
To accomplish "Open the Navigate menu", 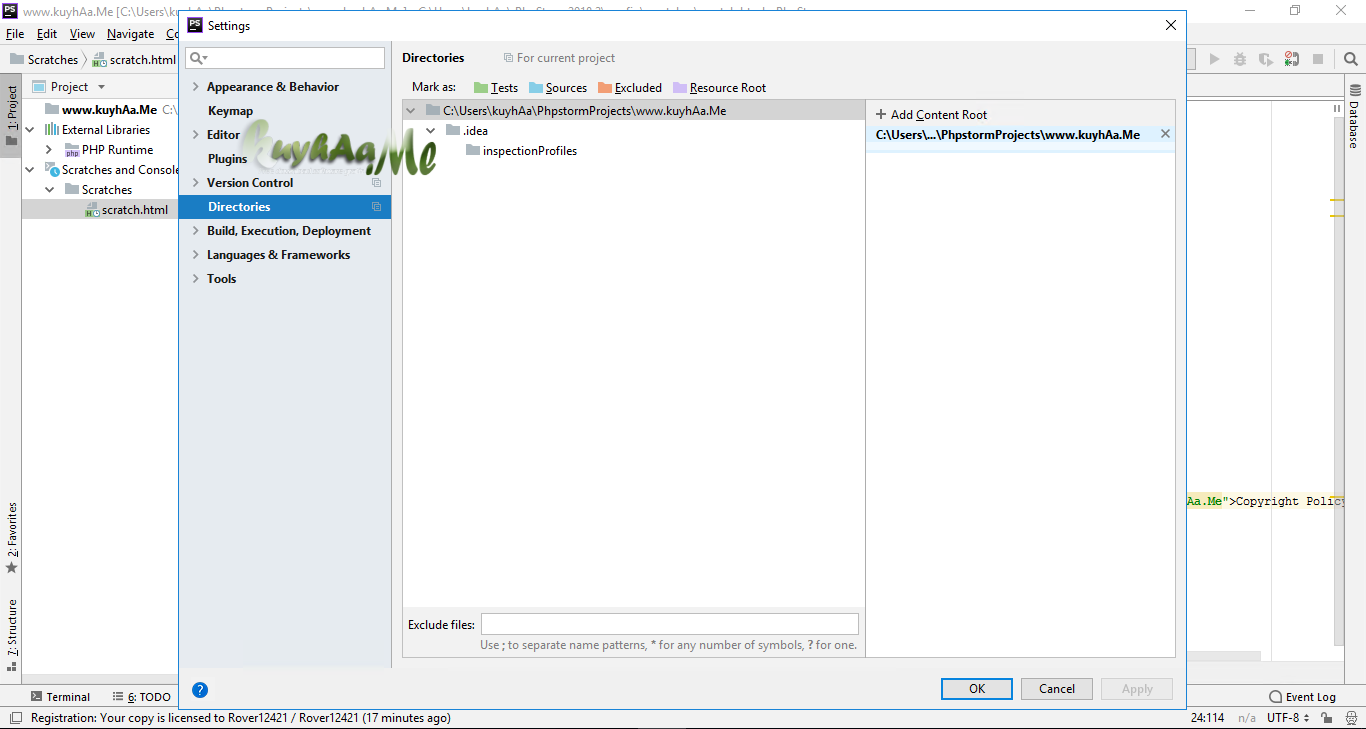I will pos(131,34).
